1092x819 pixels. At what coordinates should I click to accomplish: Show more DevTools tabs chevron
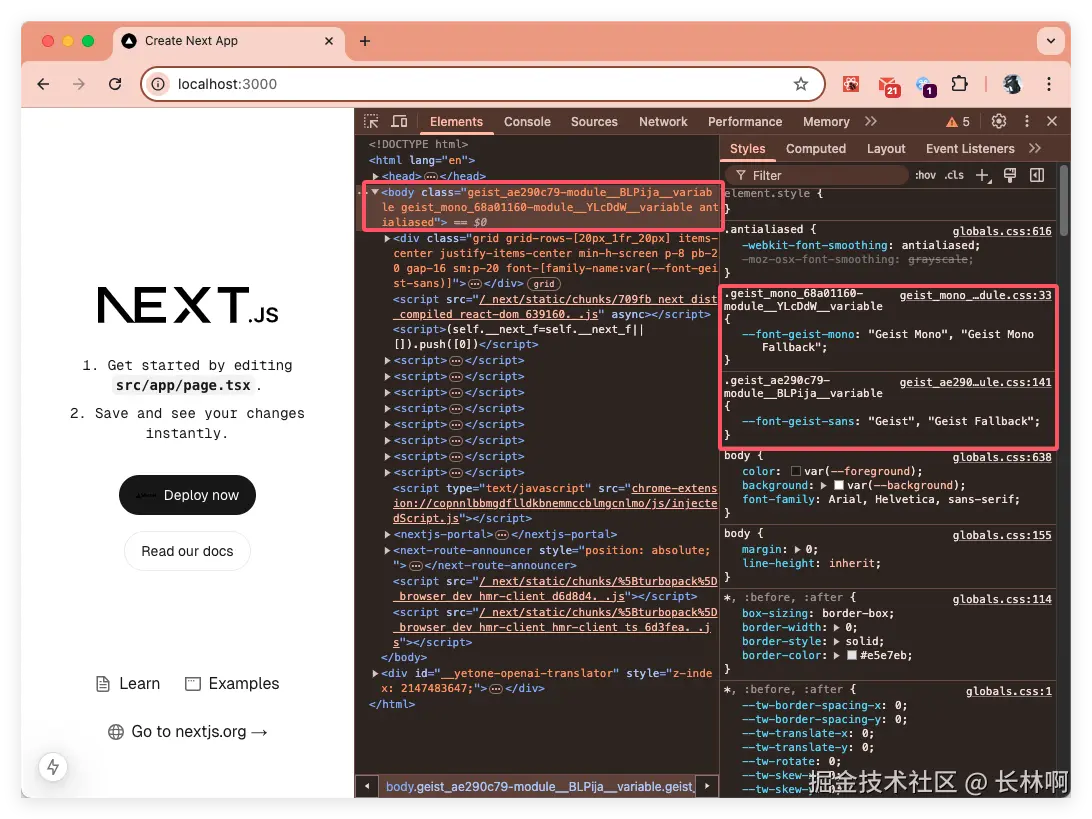(871, 121)
